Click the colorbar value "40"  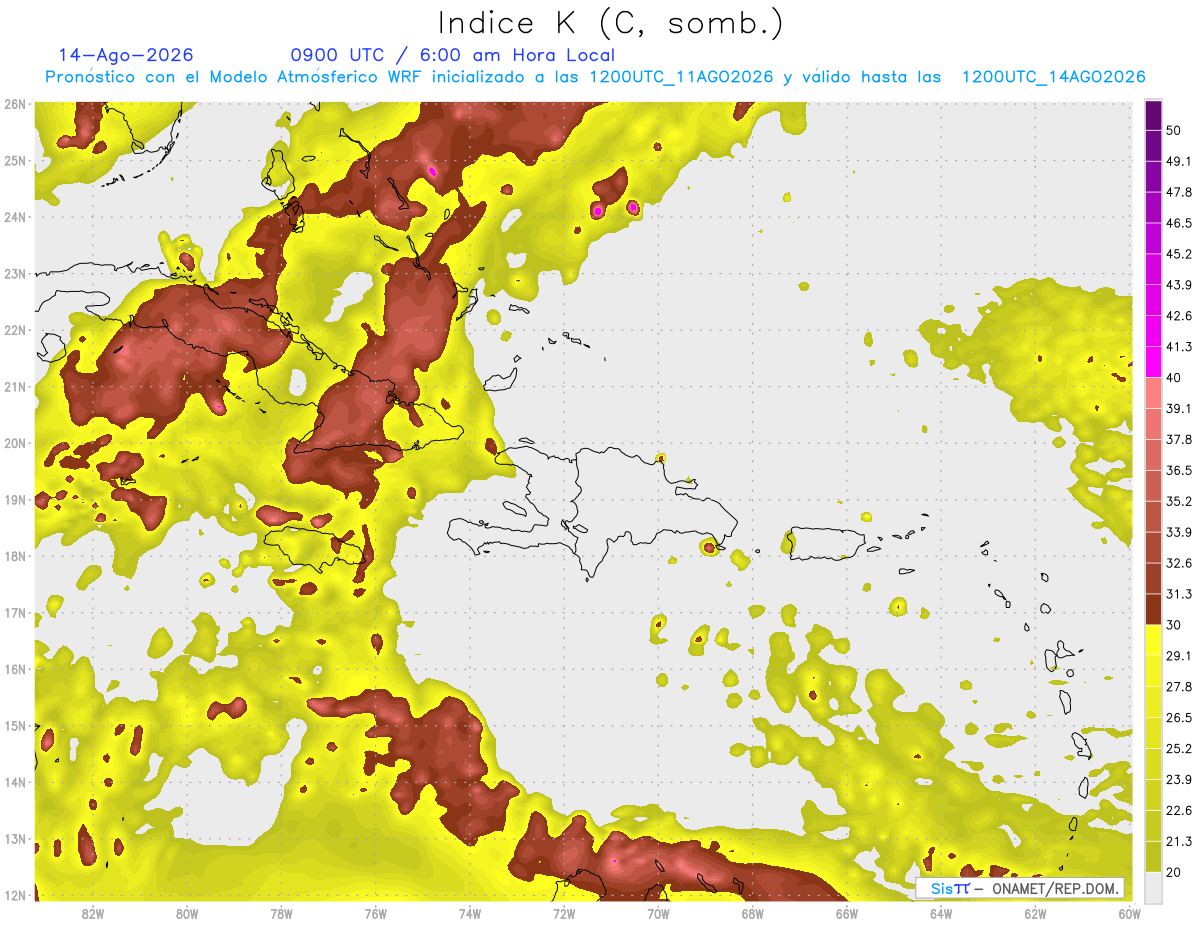1175,378
